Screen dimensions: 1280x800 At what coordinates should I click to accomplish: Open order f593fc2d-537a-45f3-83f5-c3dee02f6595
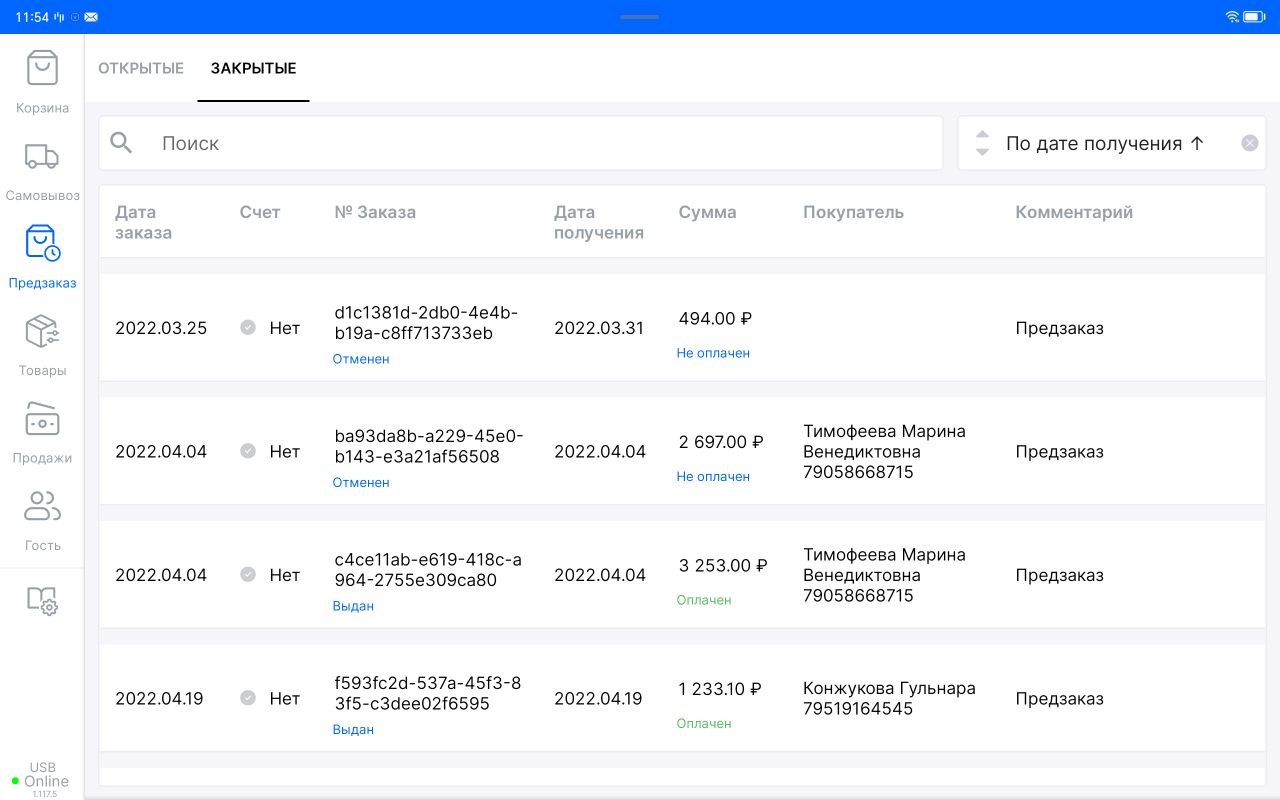(x=428, y=693)
